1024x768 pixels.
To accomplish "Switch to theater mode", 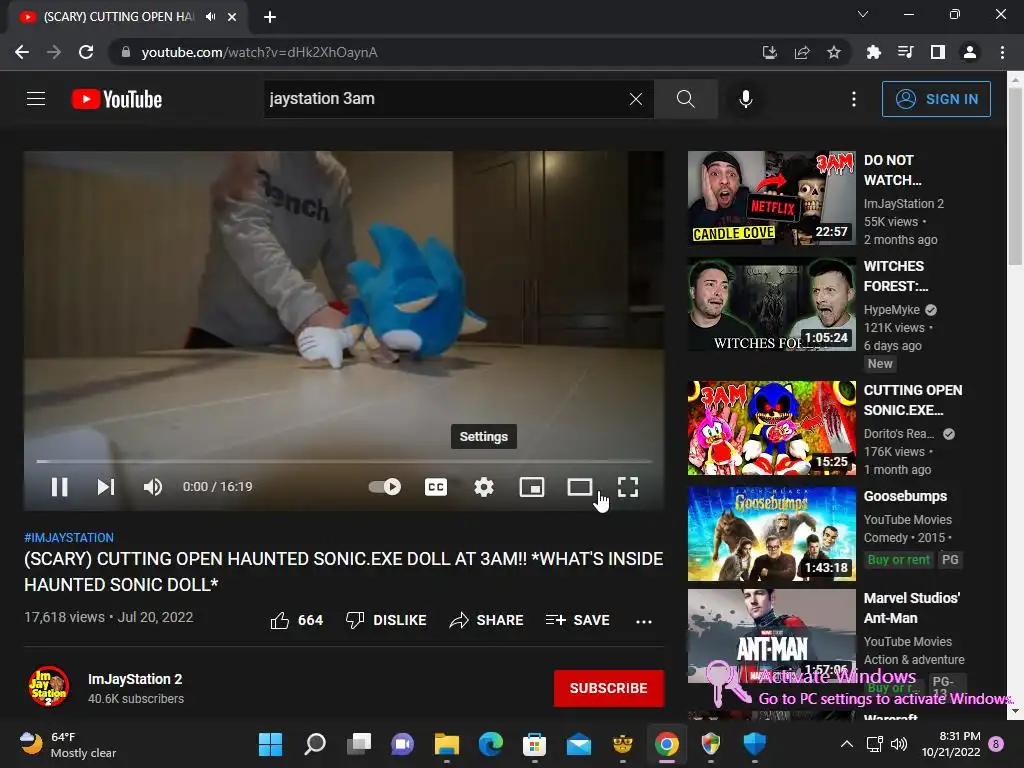I will click(x=579, y=487).
